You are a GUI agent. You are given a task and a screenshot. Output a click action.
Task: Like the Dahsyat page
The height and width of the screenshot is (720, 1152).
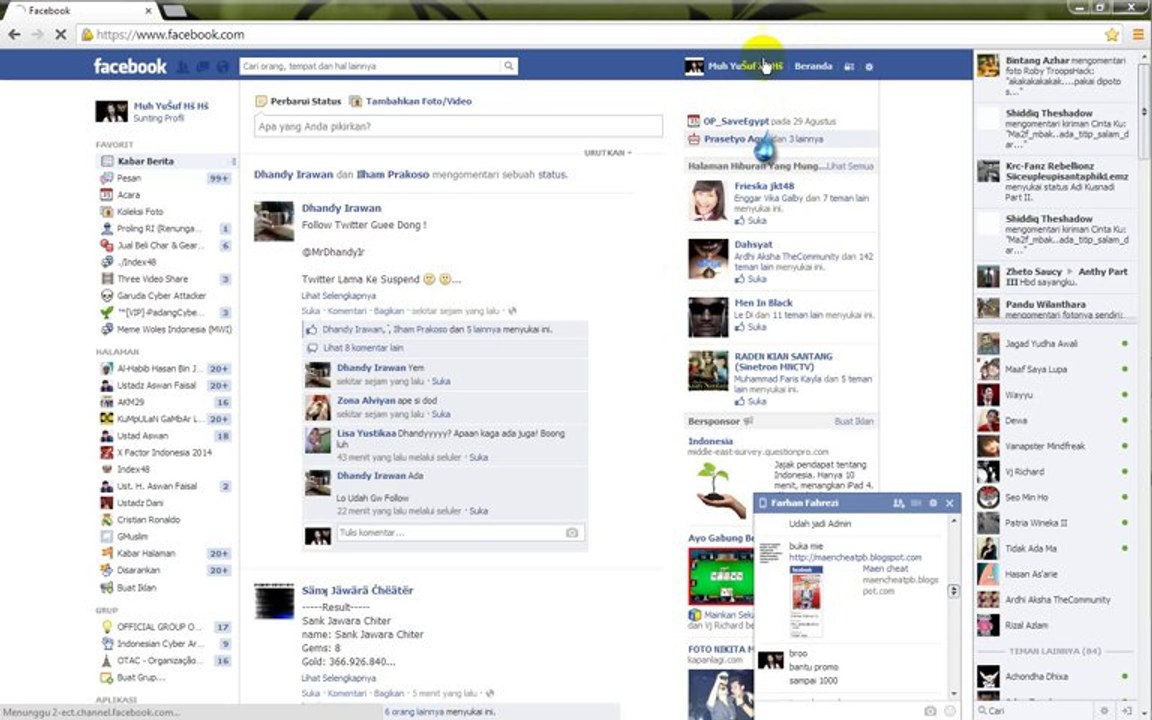click(x=751, y=279)
